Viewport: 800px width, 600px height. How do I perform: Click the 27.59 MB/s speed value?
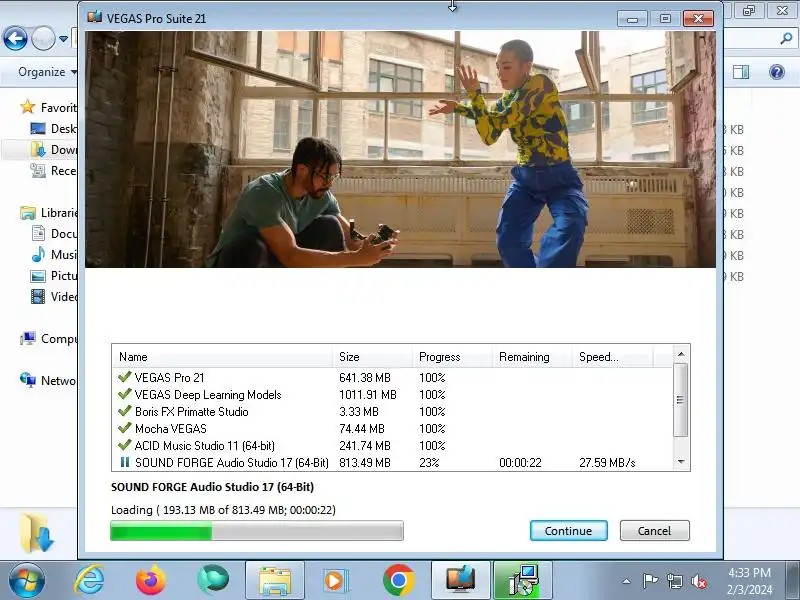[607, 463]
